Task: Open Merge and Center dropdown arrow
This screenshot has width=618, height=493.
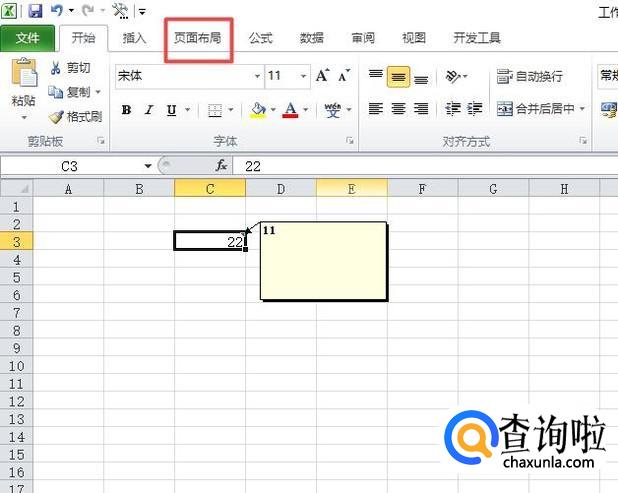Action: tap(582, 108)
